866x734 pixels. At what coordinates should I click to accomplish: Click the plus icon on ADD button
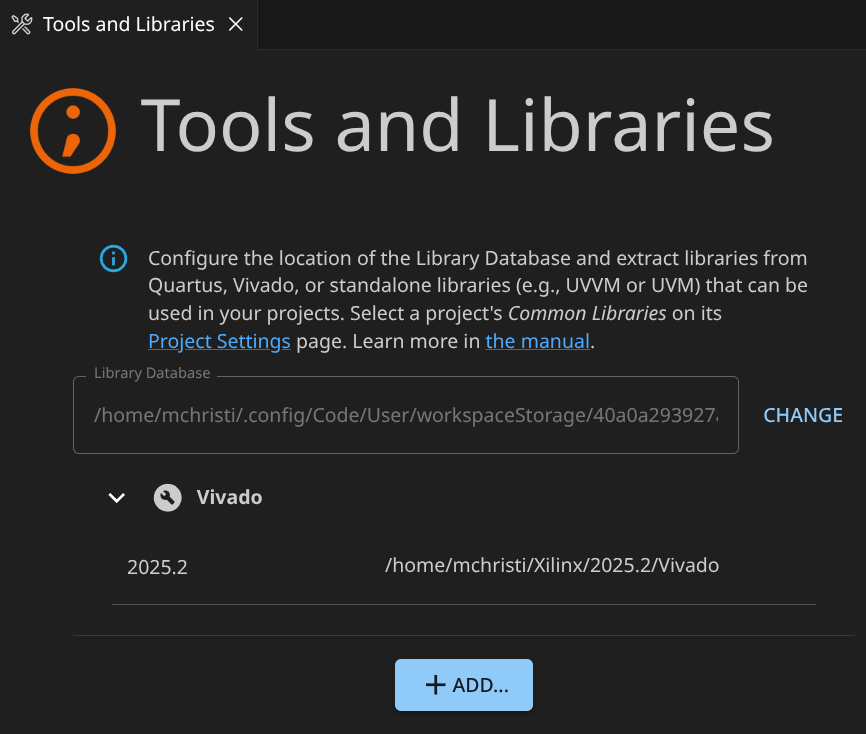(435, 685)
